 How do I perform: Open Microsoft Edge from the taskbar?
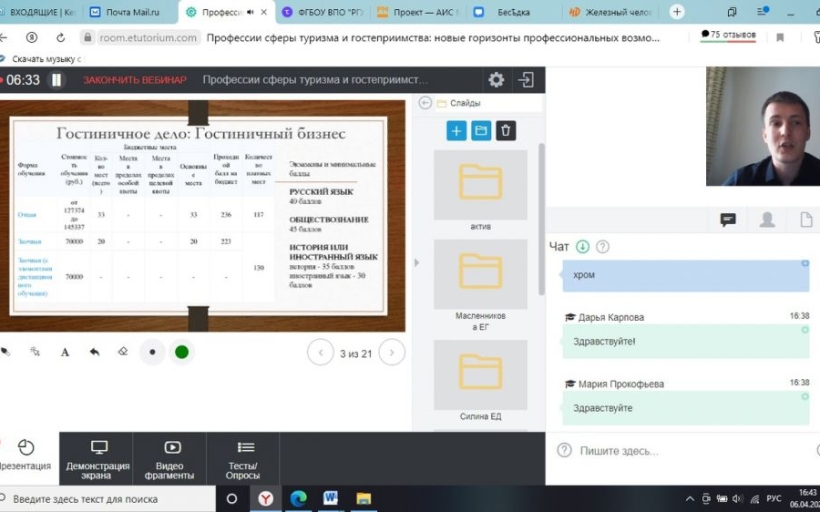point(298,499)
